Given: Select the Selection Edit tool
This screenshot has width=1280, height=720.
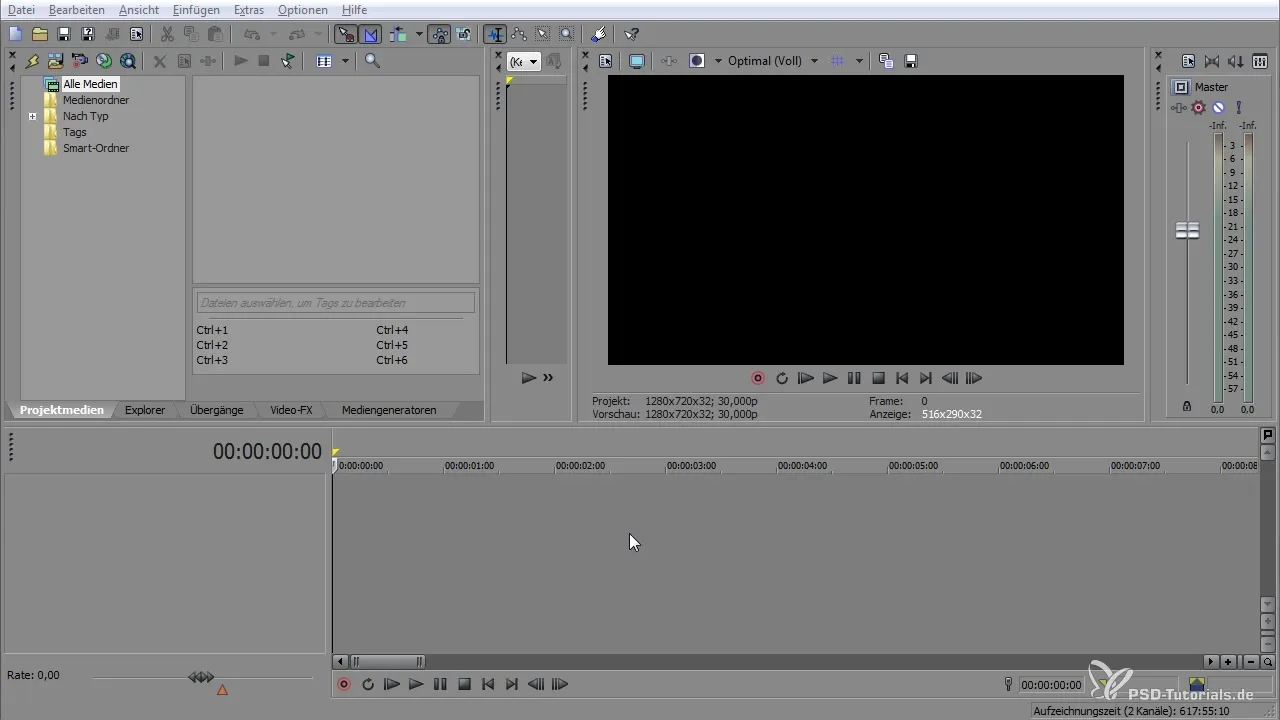Looking at the screenshot, I should click(543, 34).
